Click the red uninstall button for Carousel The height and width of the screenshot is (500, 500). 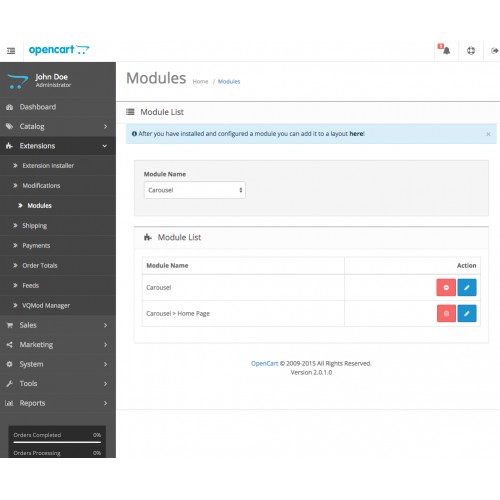tap(446, 287)
